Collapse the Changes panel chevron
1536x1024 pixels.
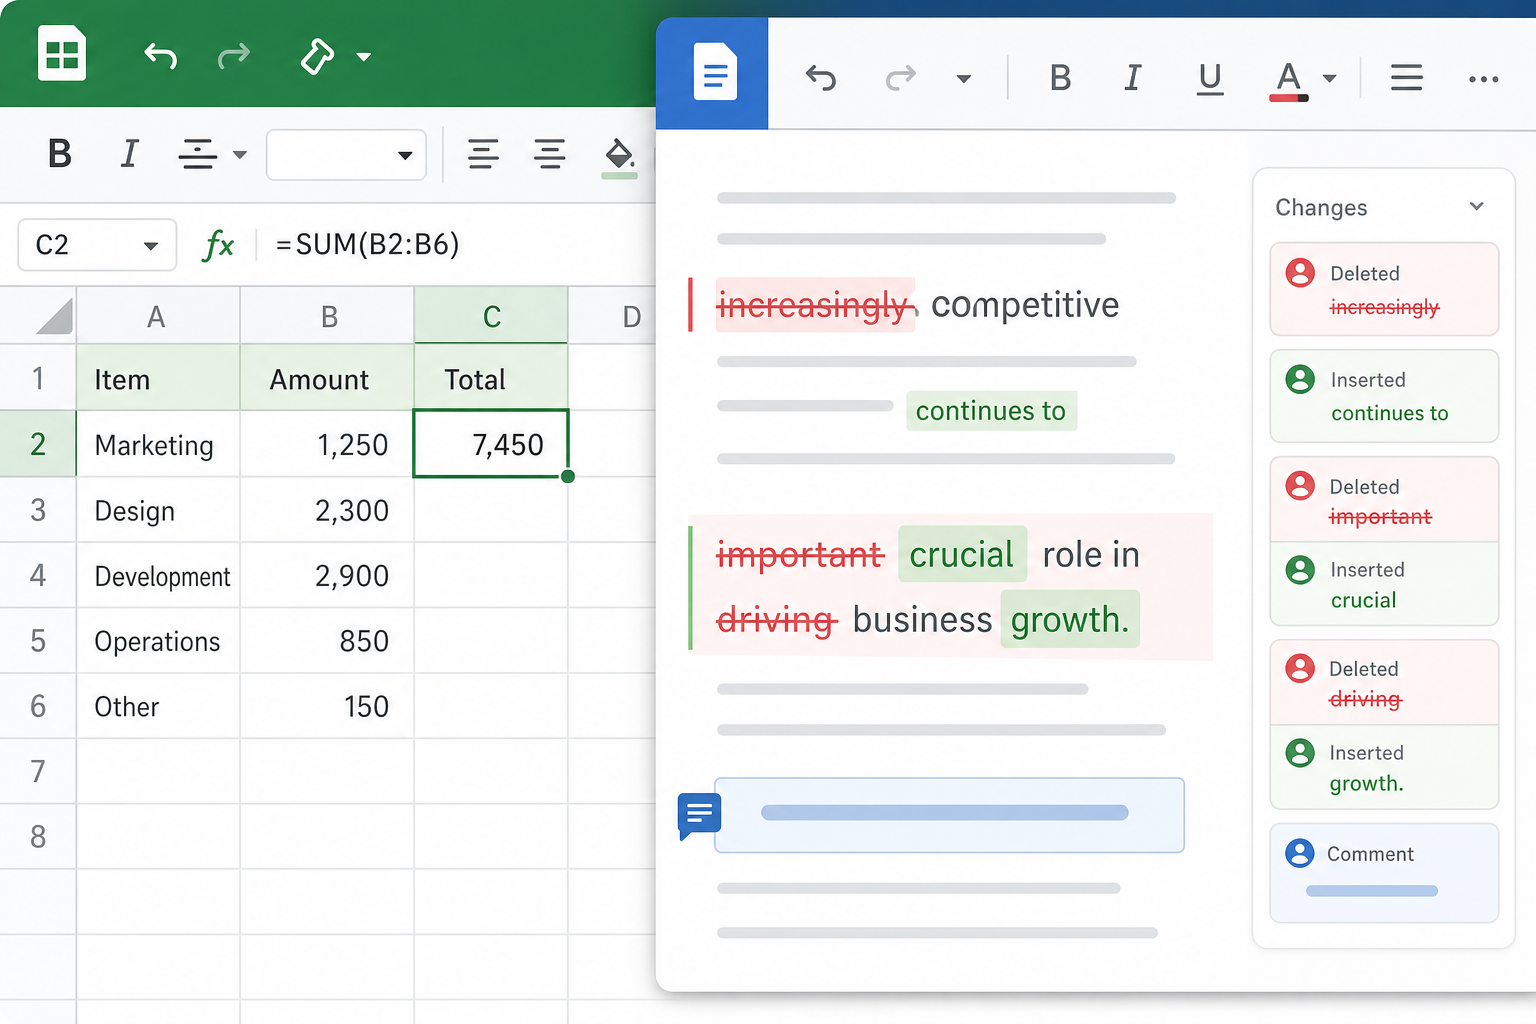(x=1477, y=206)
